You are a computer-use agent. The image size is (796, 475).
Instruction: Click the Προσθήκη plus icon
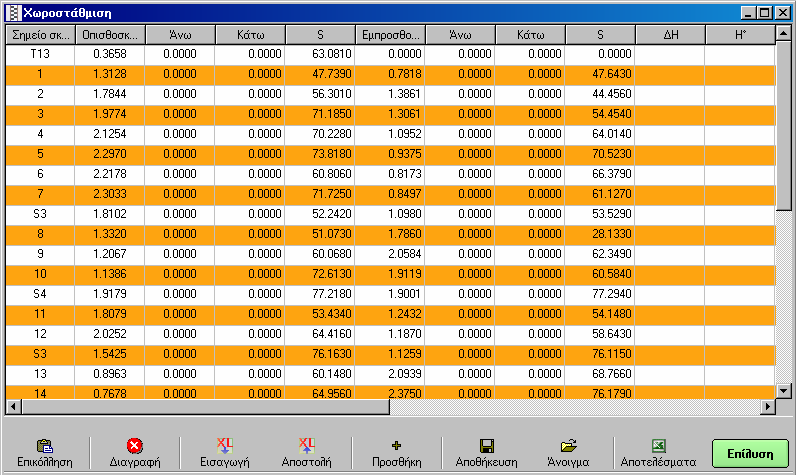(x=396, y=446)
